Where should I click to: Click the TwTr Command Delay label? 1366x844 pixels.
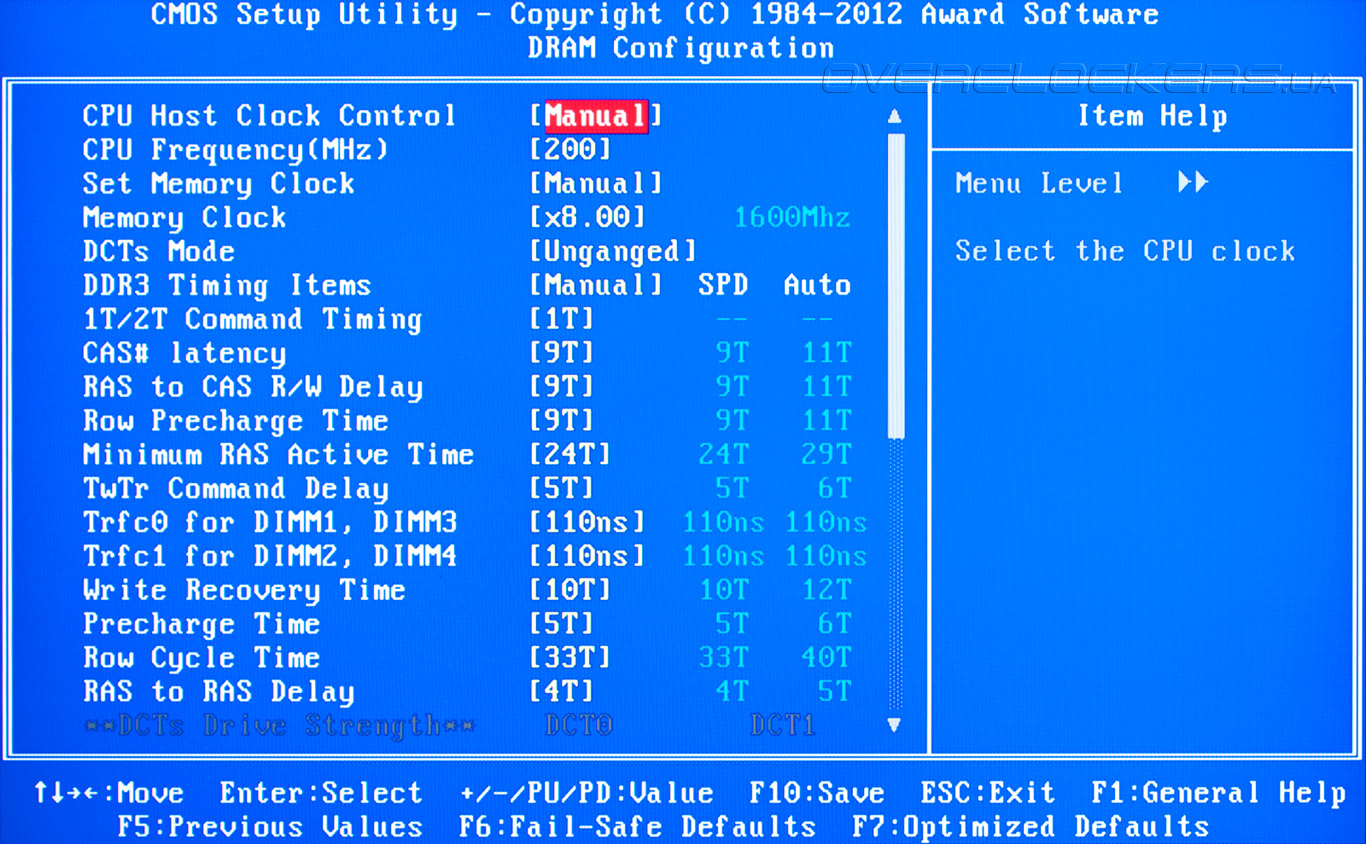point(235,490)
